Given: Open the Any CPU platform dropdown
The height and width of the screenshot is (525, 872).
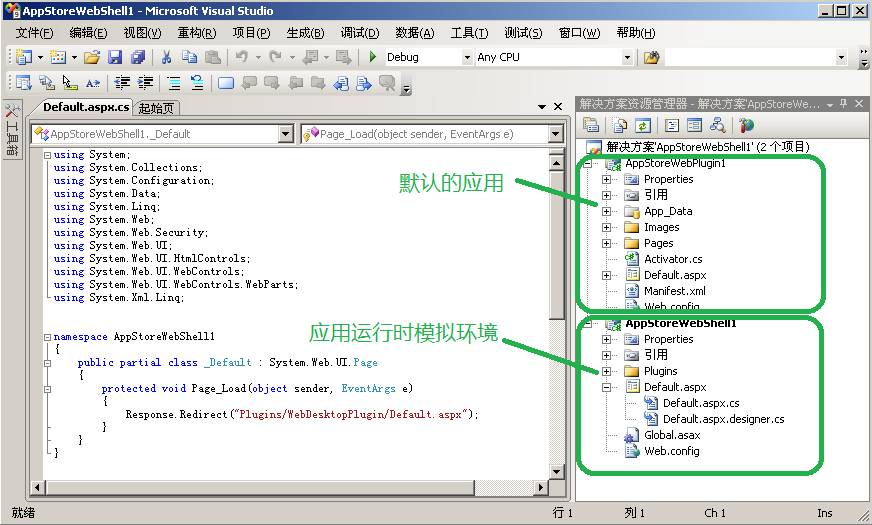Looking at the screenshot, I should [x=627, y=57].
